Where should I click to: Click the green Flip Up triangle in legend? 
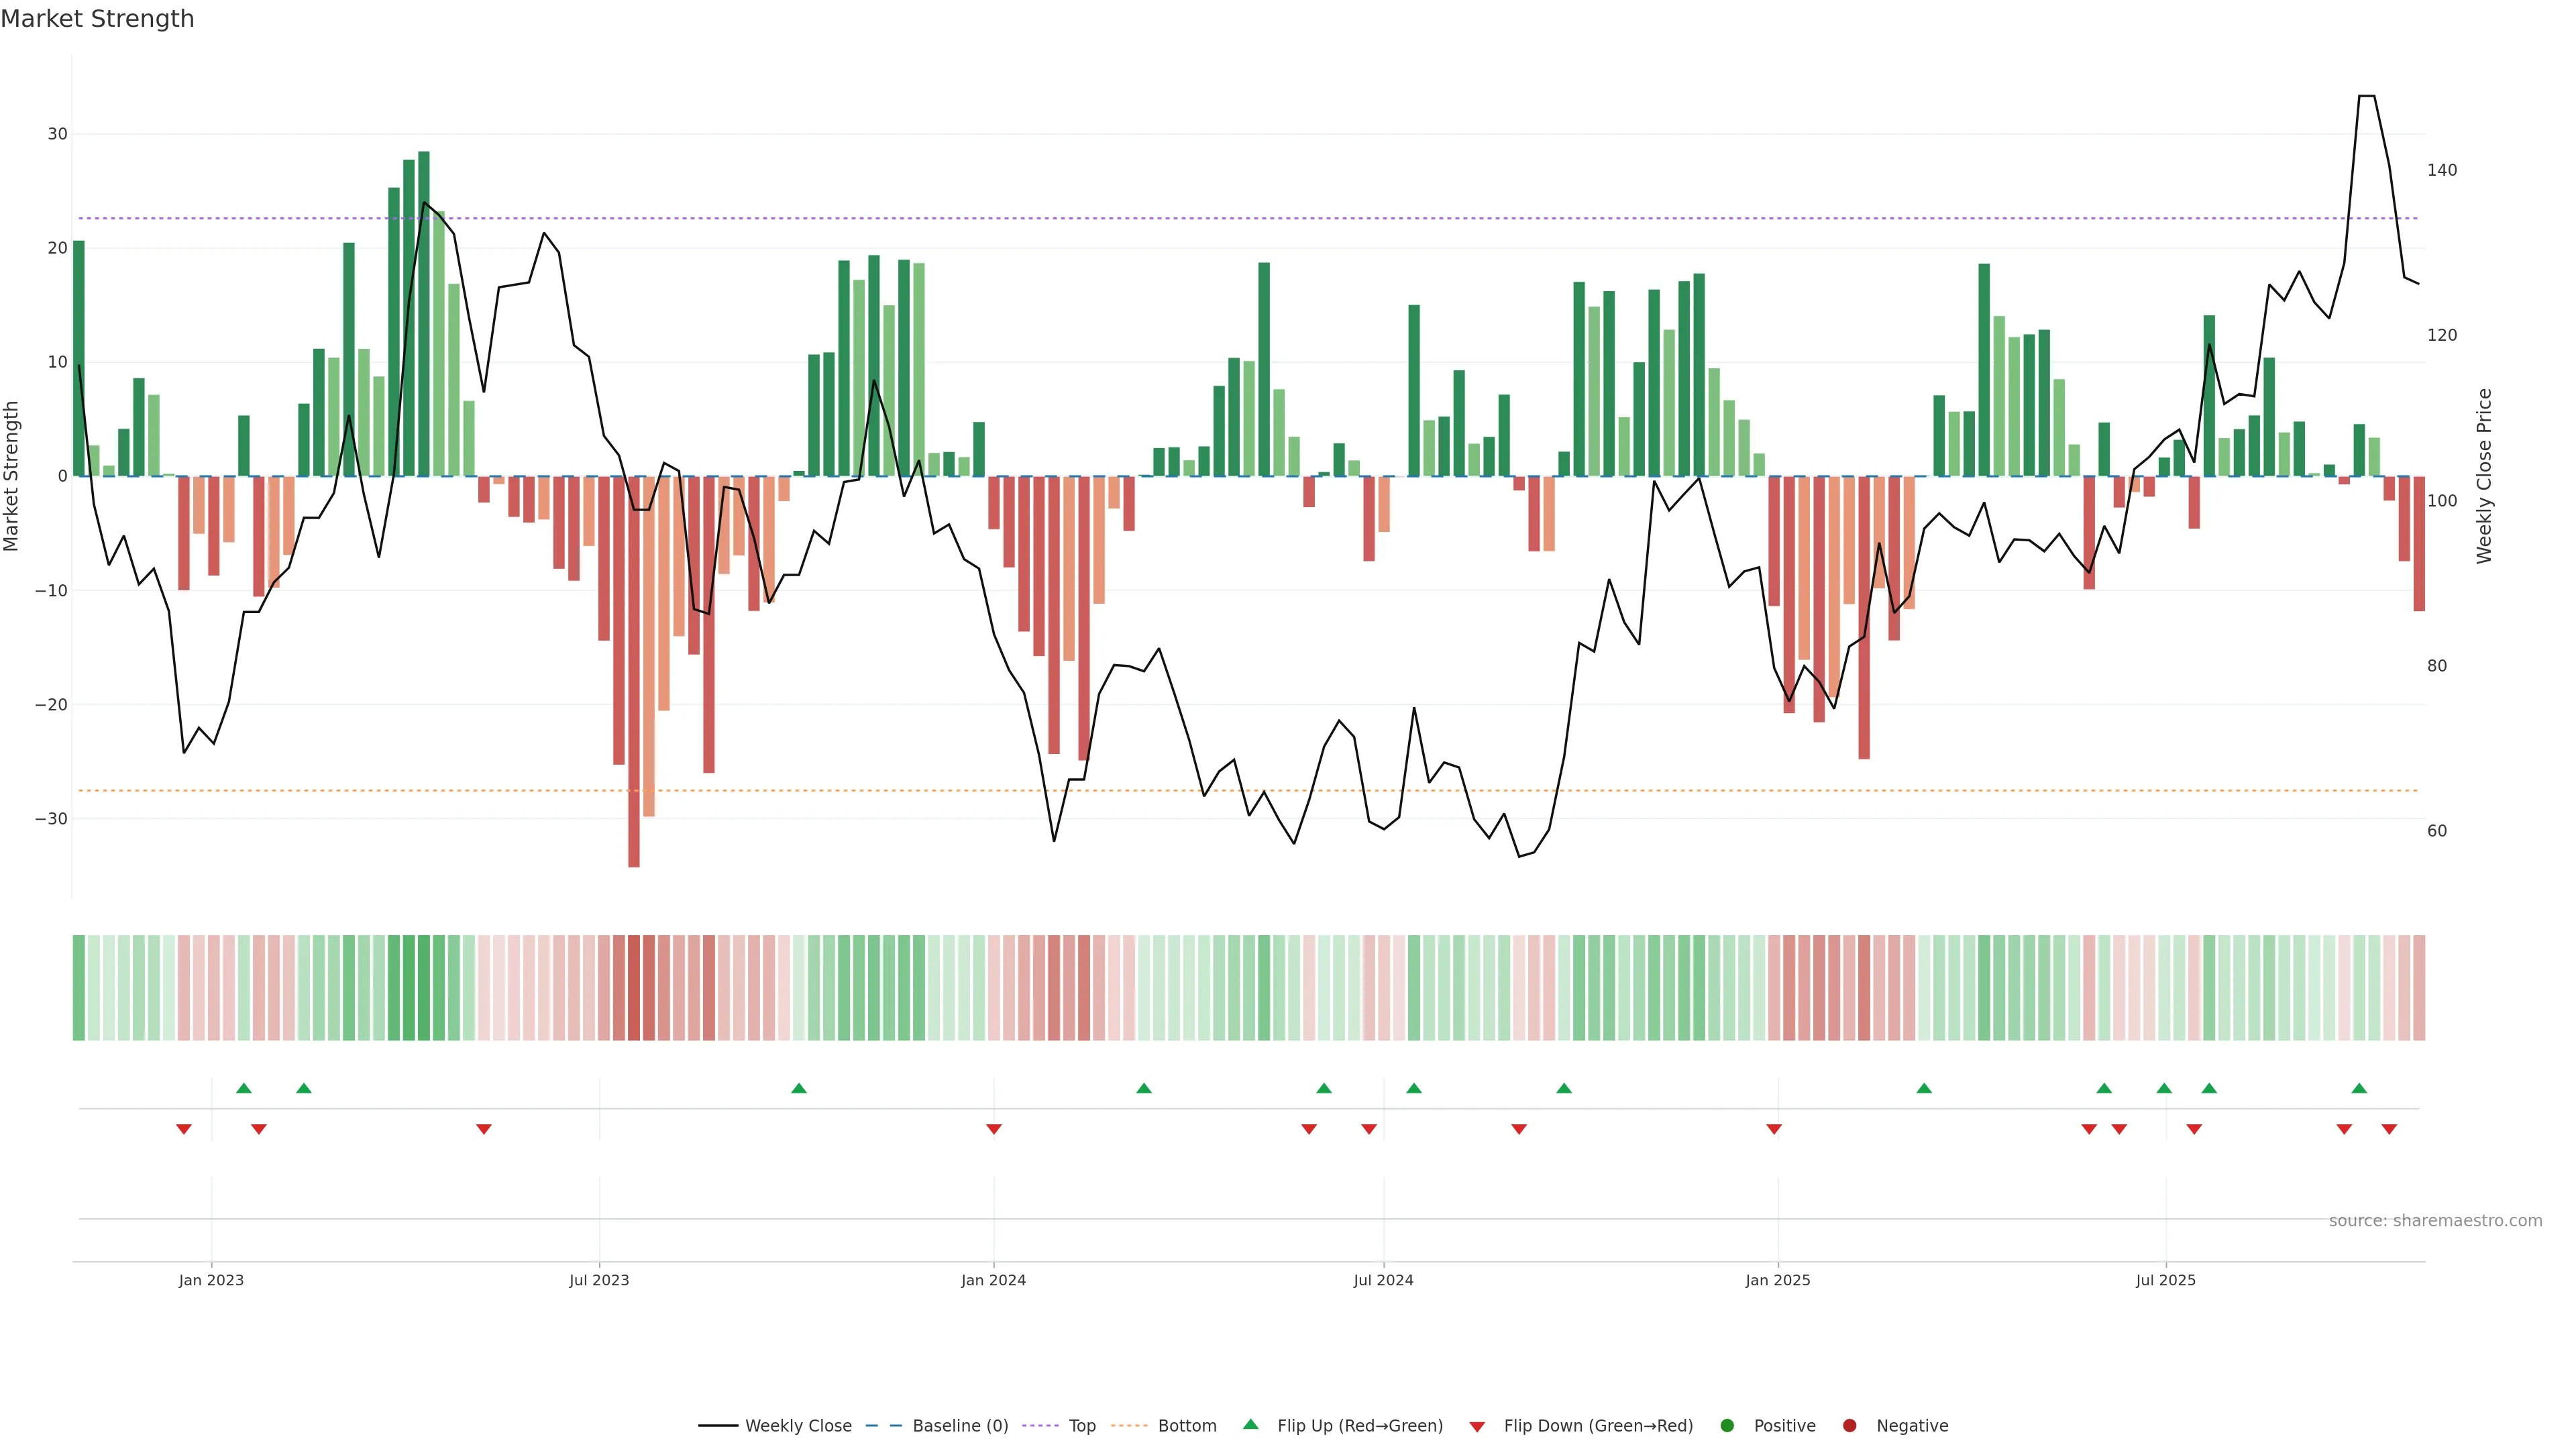click(x=1250, y=1424)
